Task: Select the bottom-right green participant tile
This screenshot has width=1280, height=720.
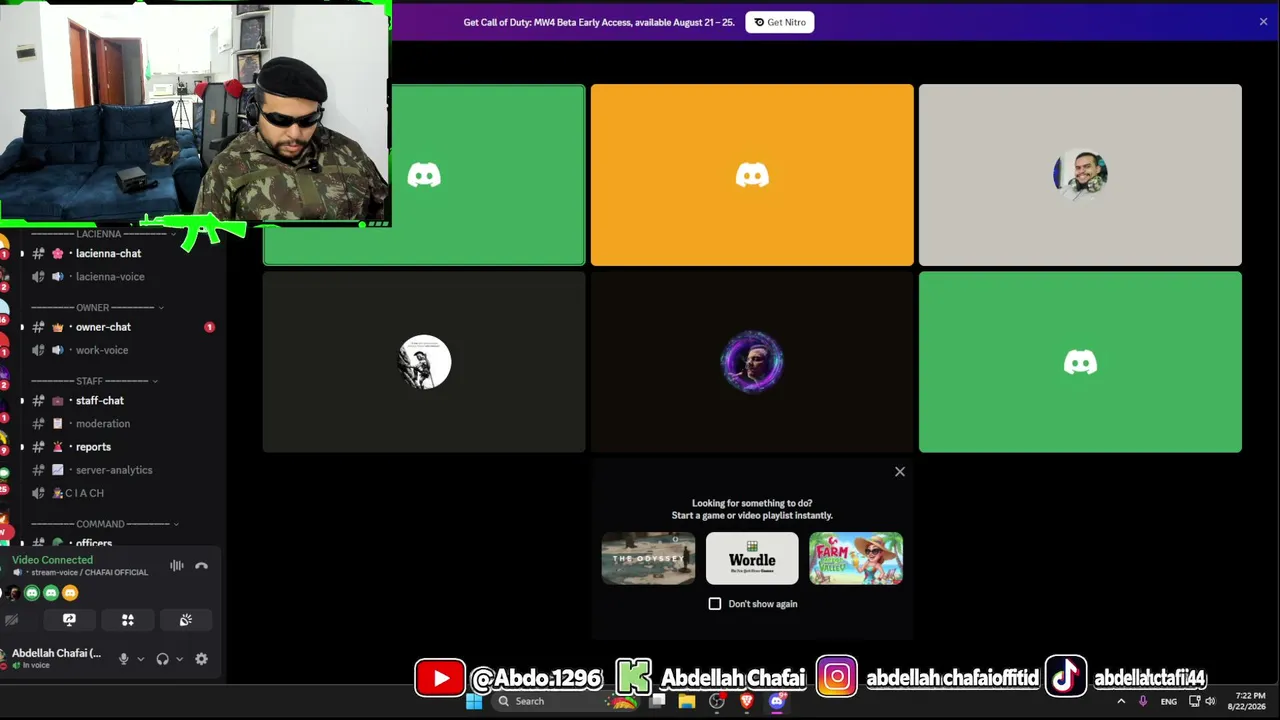Action: point(1080,362)
